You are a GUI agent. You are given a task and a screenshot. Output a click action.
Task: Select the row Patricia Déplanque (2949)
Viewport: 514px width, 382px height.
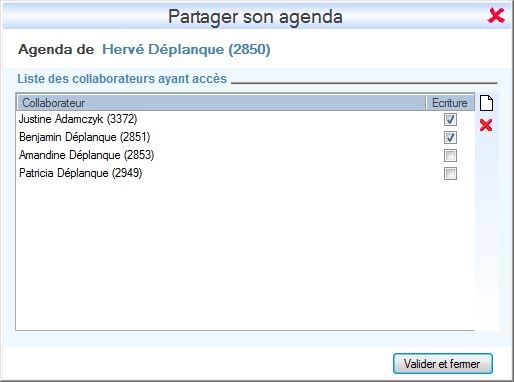[245, 173]
